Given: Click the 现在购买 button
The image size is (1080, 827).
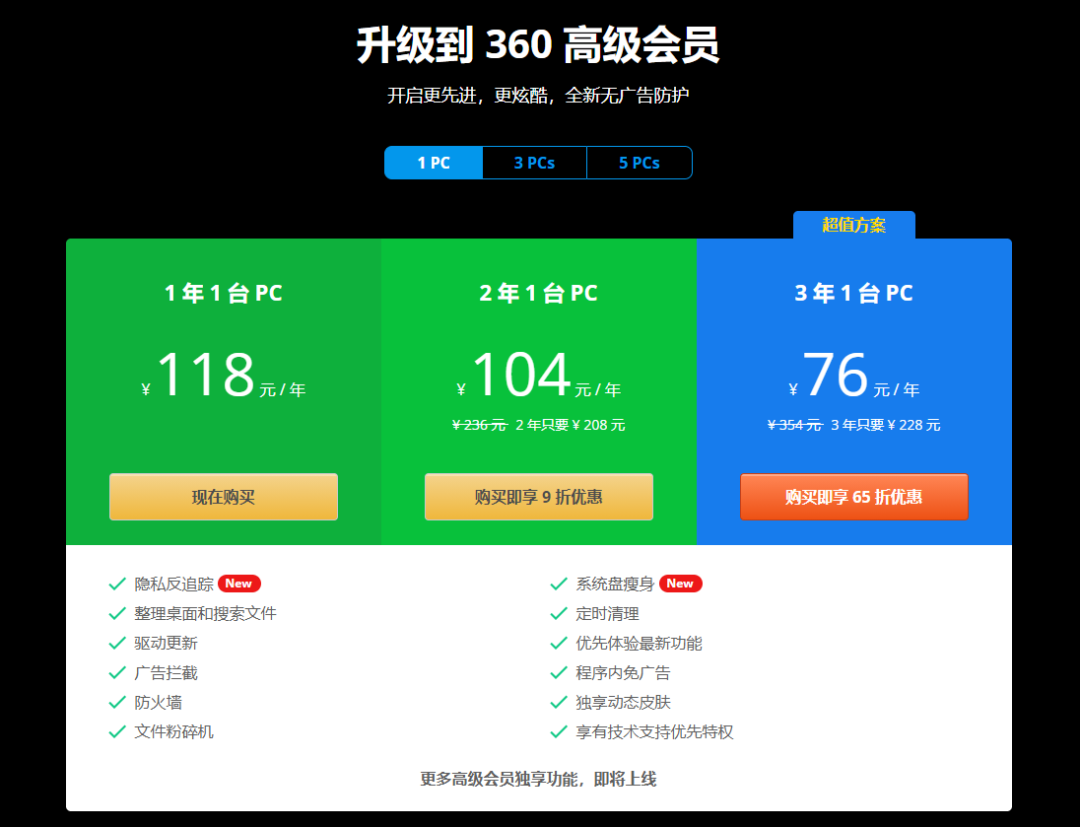Looking at the screenshot, I should pyautogui.click(x=222, y=496).
